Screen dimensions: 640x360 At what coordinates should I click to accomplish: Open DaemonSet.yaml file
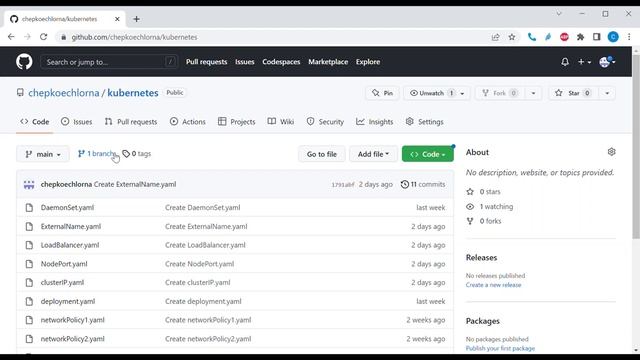click(67, 208)
